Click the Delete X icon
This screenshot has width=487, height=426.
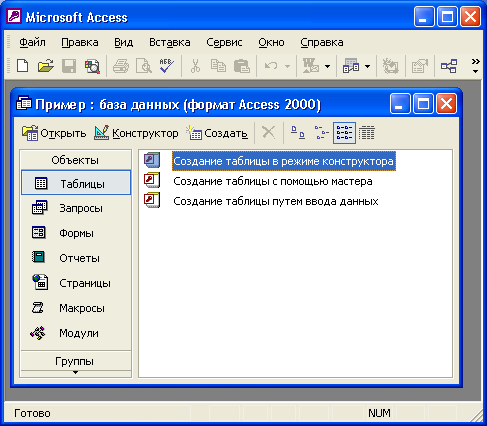pos(268,132)
